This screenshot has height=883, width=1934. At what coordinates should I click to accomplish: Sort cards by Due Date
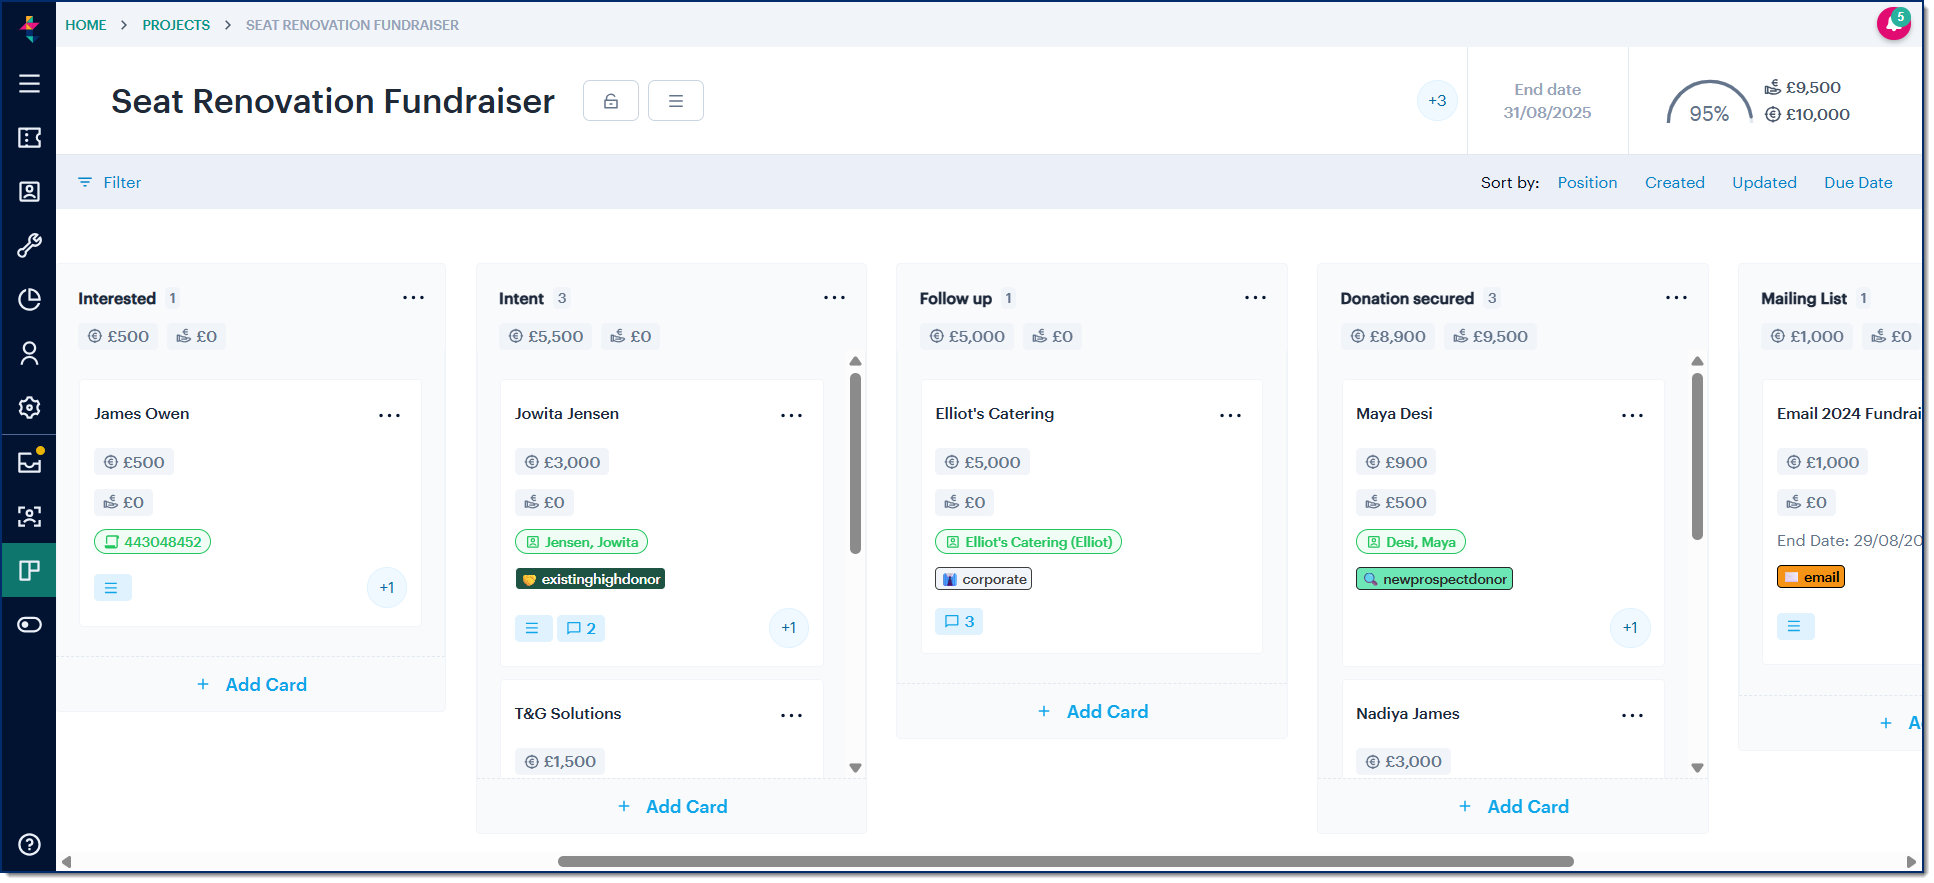pyautogui.click(x=1858, y=183)
